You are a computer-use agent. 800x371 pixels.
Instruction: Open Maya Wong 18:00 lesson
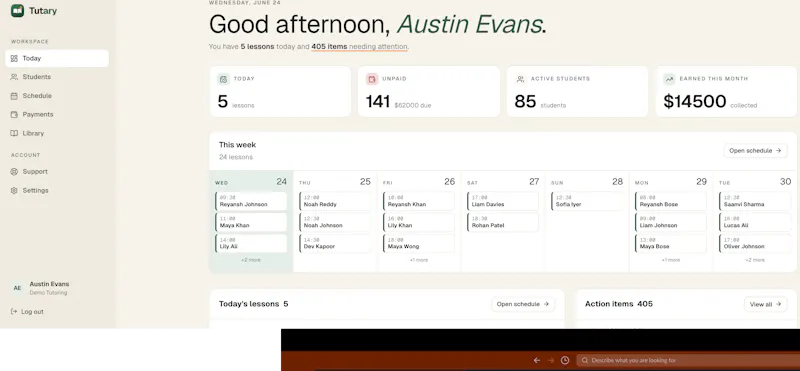(x=419, y=243)
